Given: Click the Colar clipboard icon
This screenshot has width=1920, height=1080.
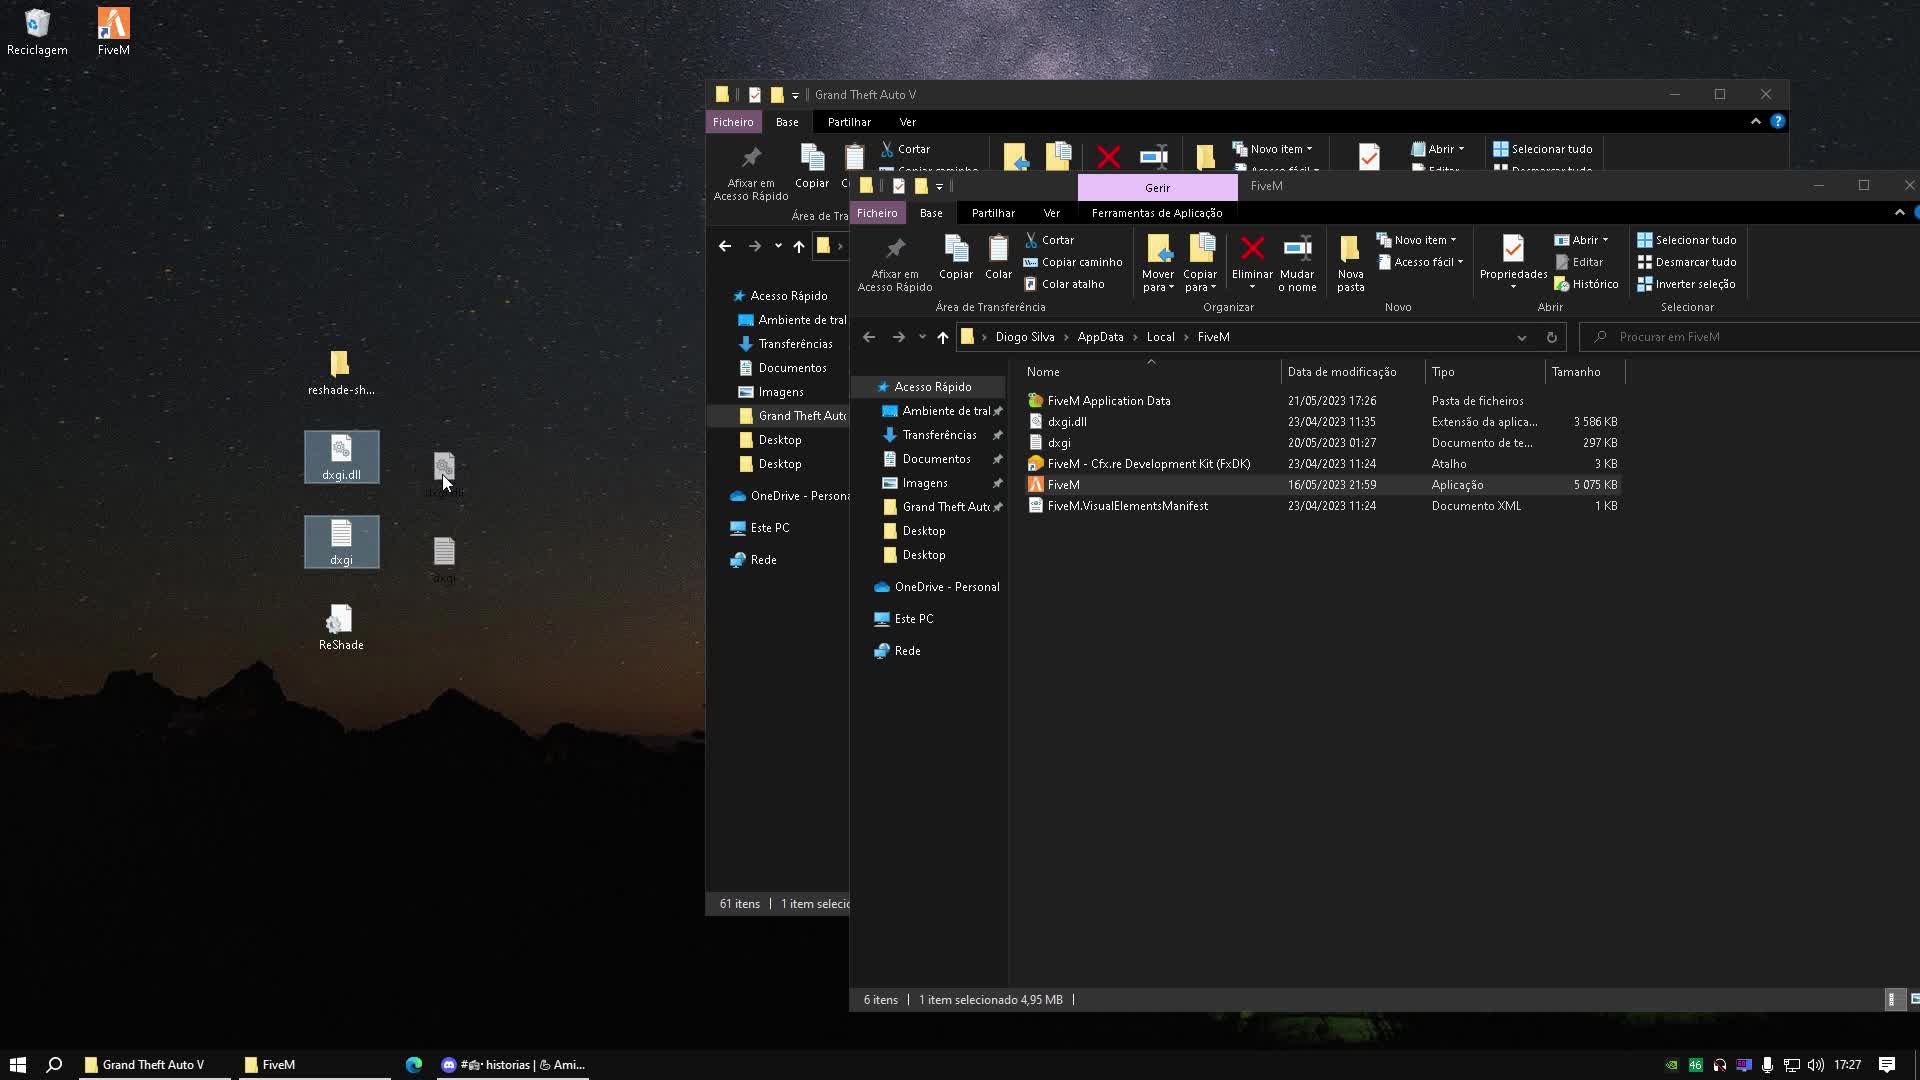Looking at the screenshot, I should point(998,249).
